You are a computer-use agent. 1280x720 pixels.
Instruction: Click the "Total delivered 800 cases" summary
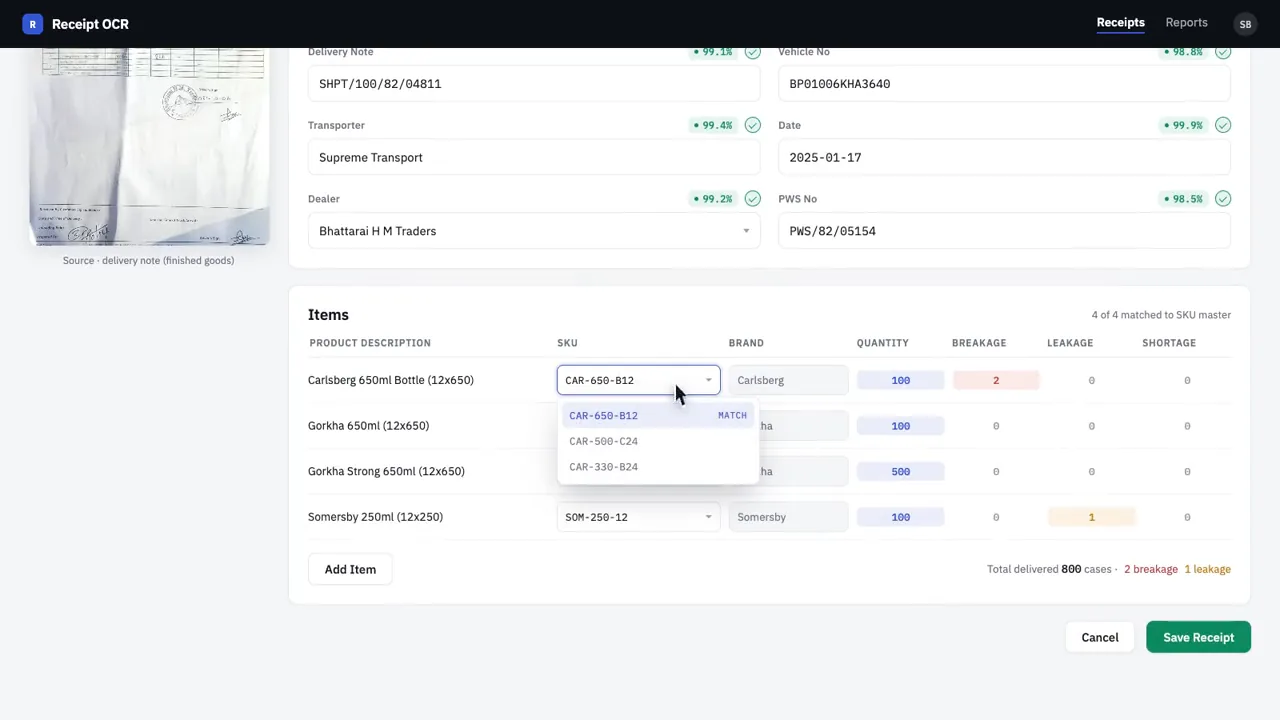pyautogui.click(x=1049, y=569)
